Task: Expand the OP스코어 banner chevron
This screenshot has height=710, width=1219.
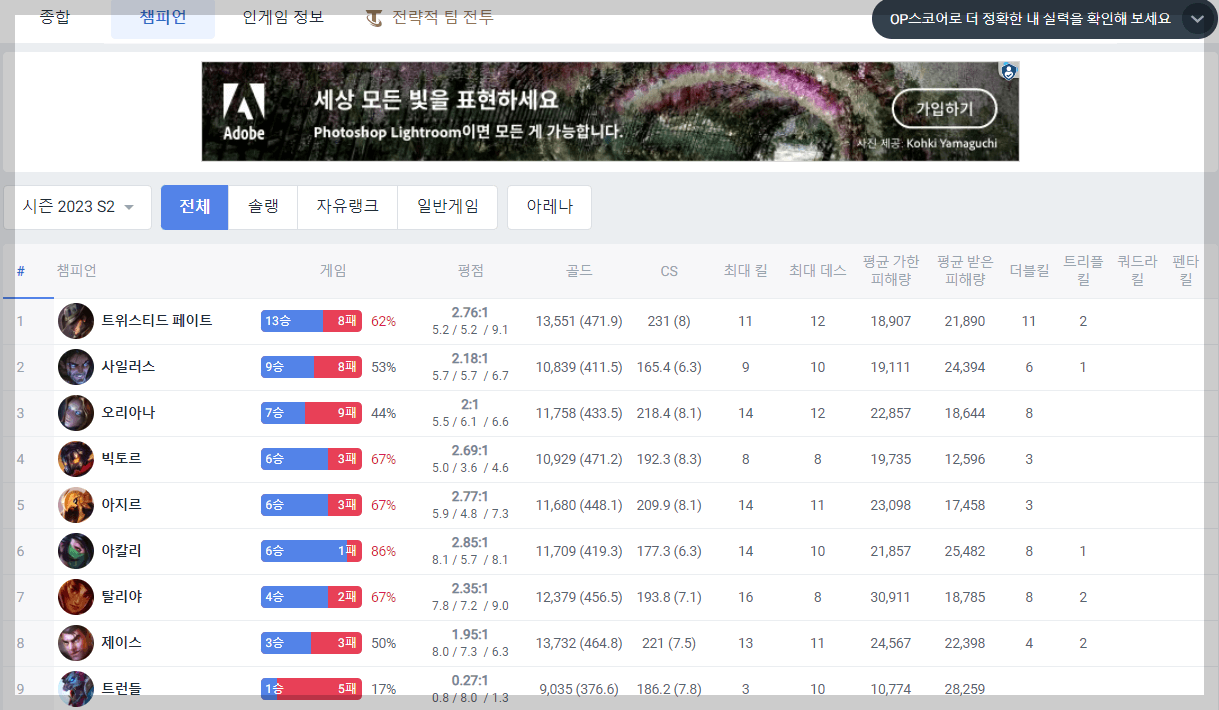Action: pos(1196,18)
